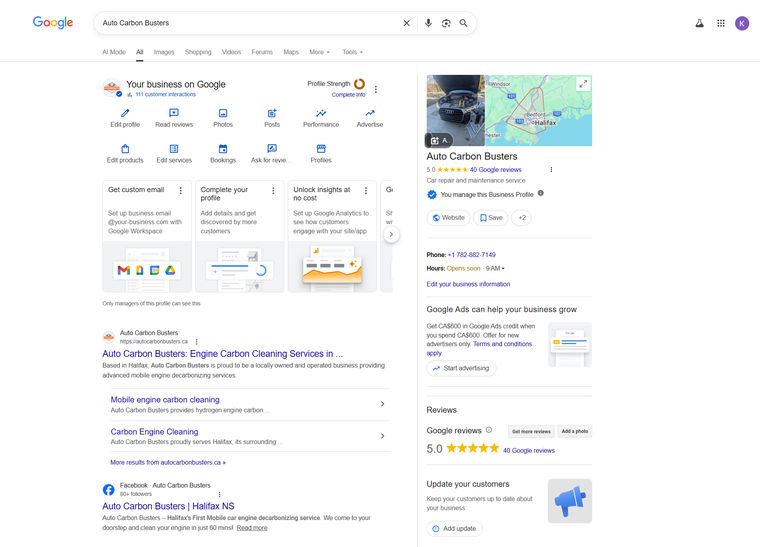This screenshot has height=547, width=760.
Task: Open Auto Carbon Busters | Halifax NS result
Action: (x=168, y=506)
